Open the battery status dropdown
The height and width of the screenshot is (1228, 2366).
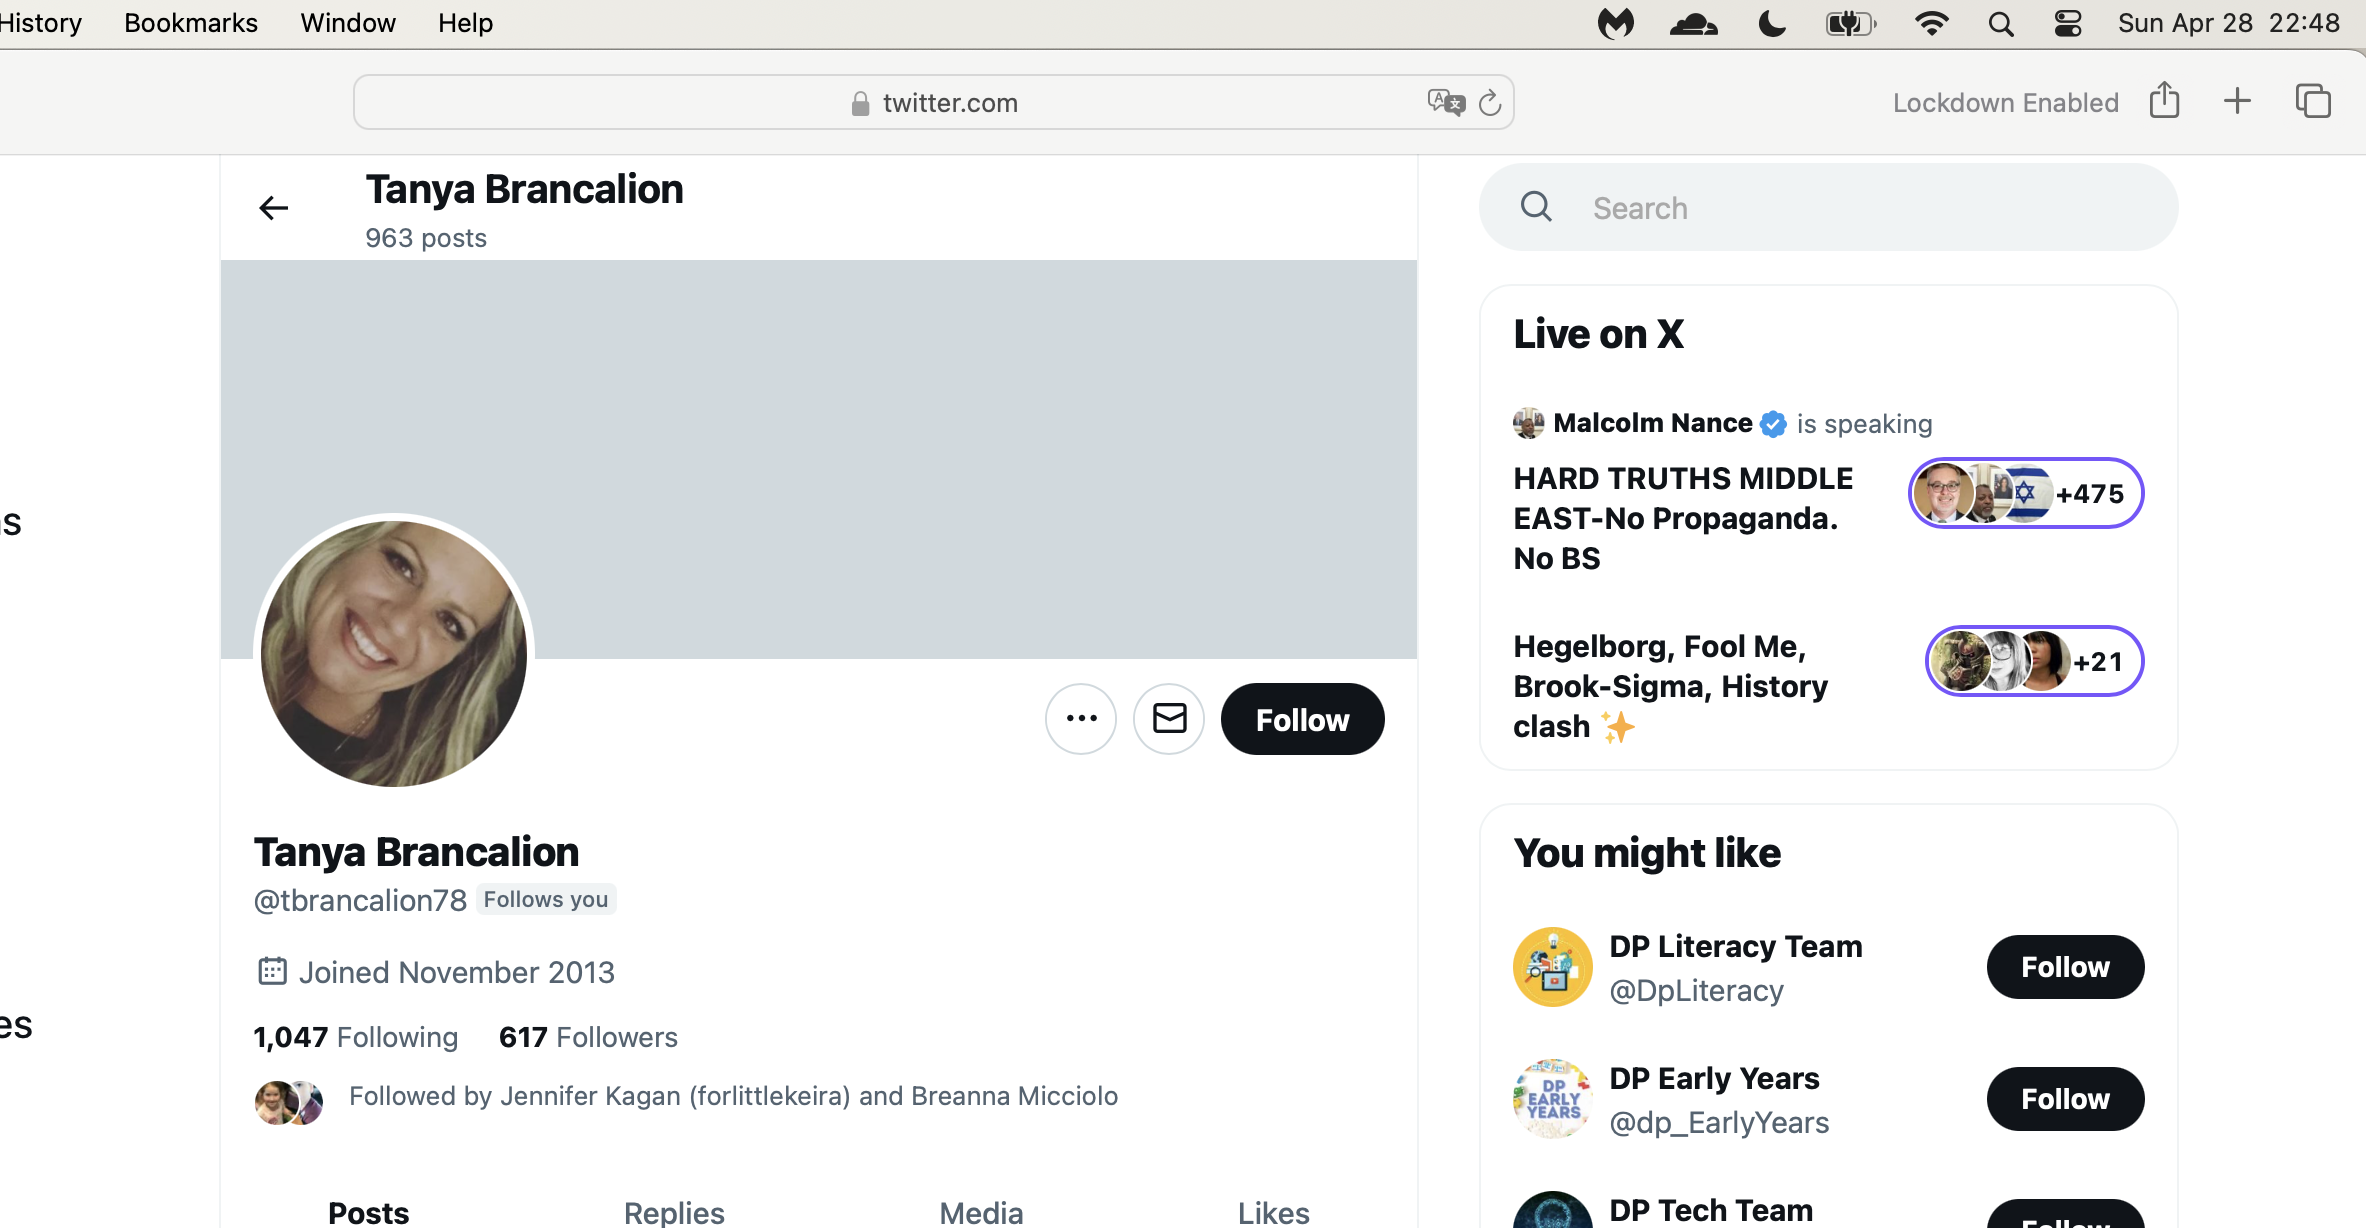(x=1851, y=23)
